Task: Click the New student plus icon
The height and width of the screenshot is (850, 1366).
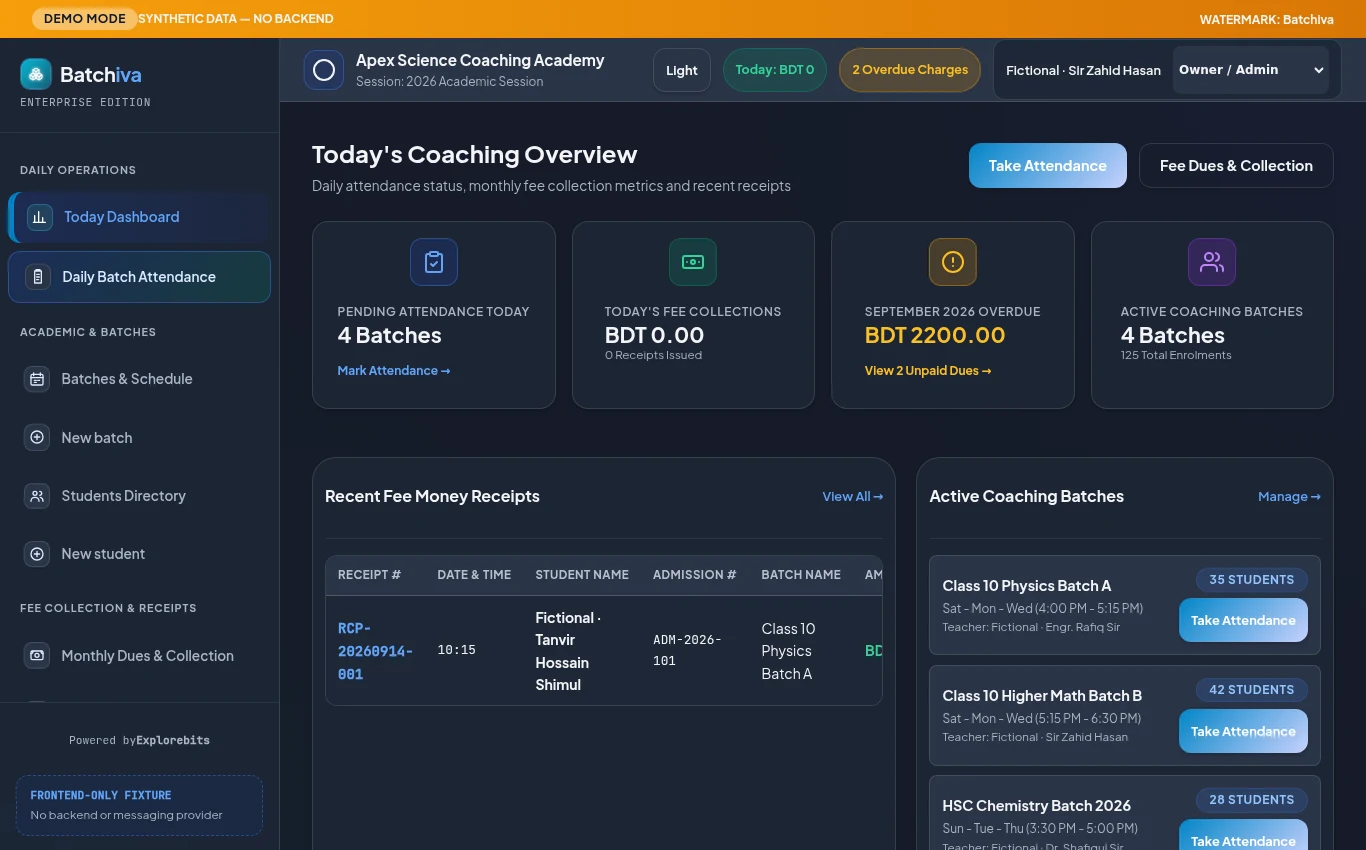Action: click(37, 554)
